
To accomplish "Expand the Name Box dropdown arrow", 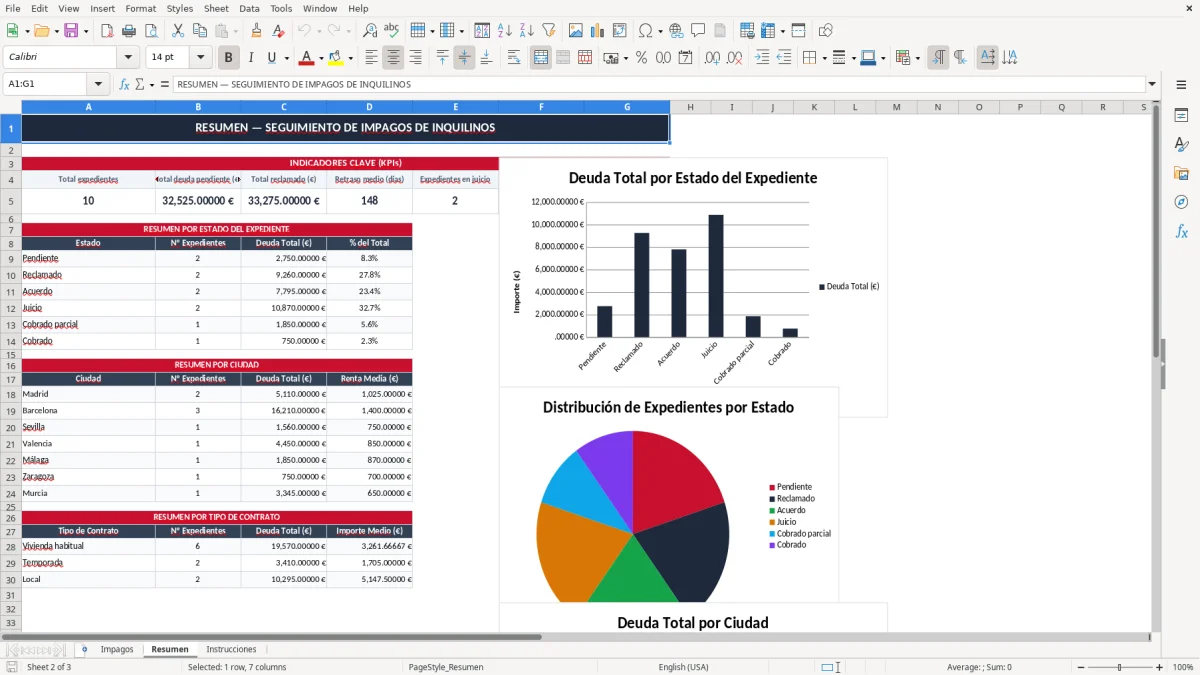I will [98, 84].
